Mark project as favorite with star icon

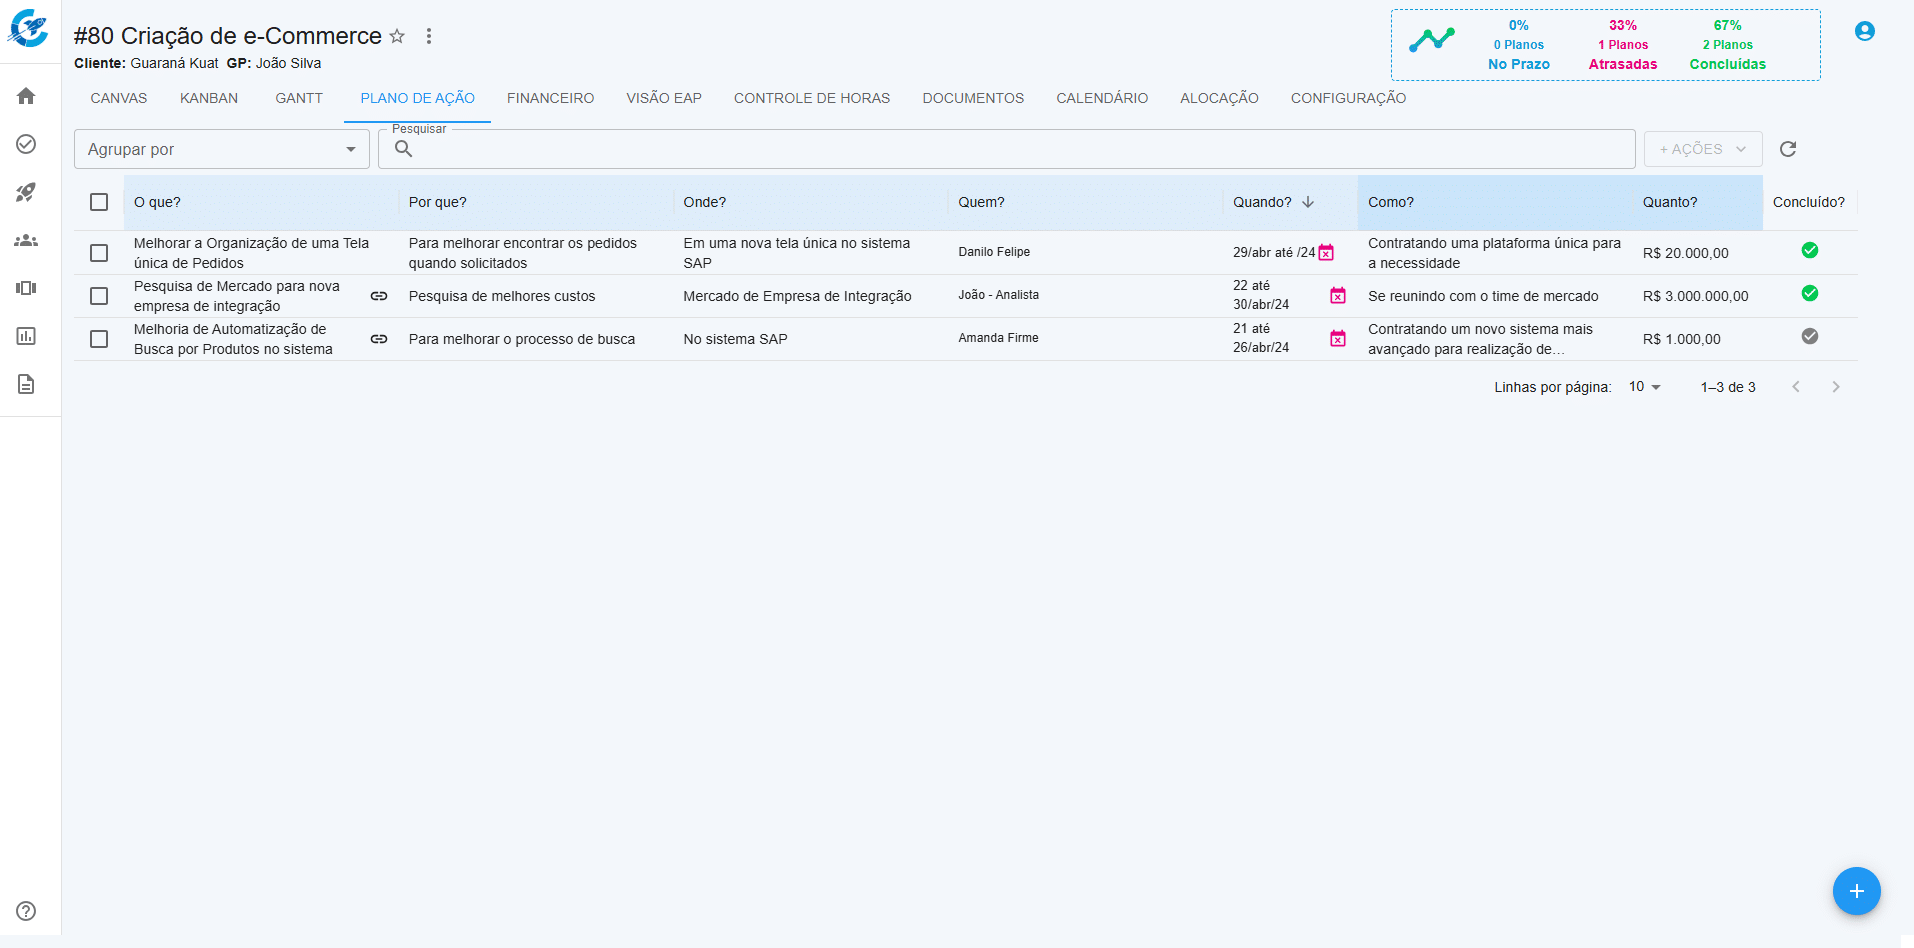pyautogui.click(x=397, y=36)
